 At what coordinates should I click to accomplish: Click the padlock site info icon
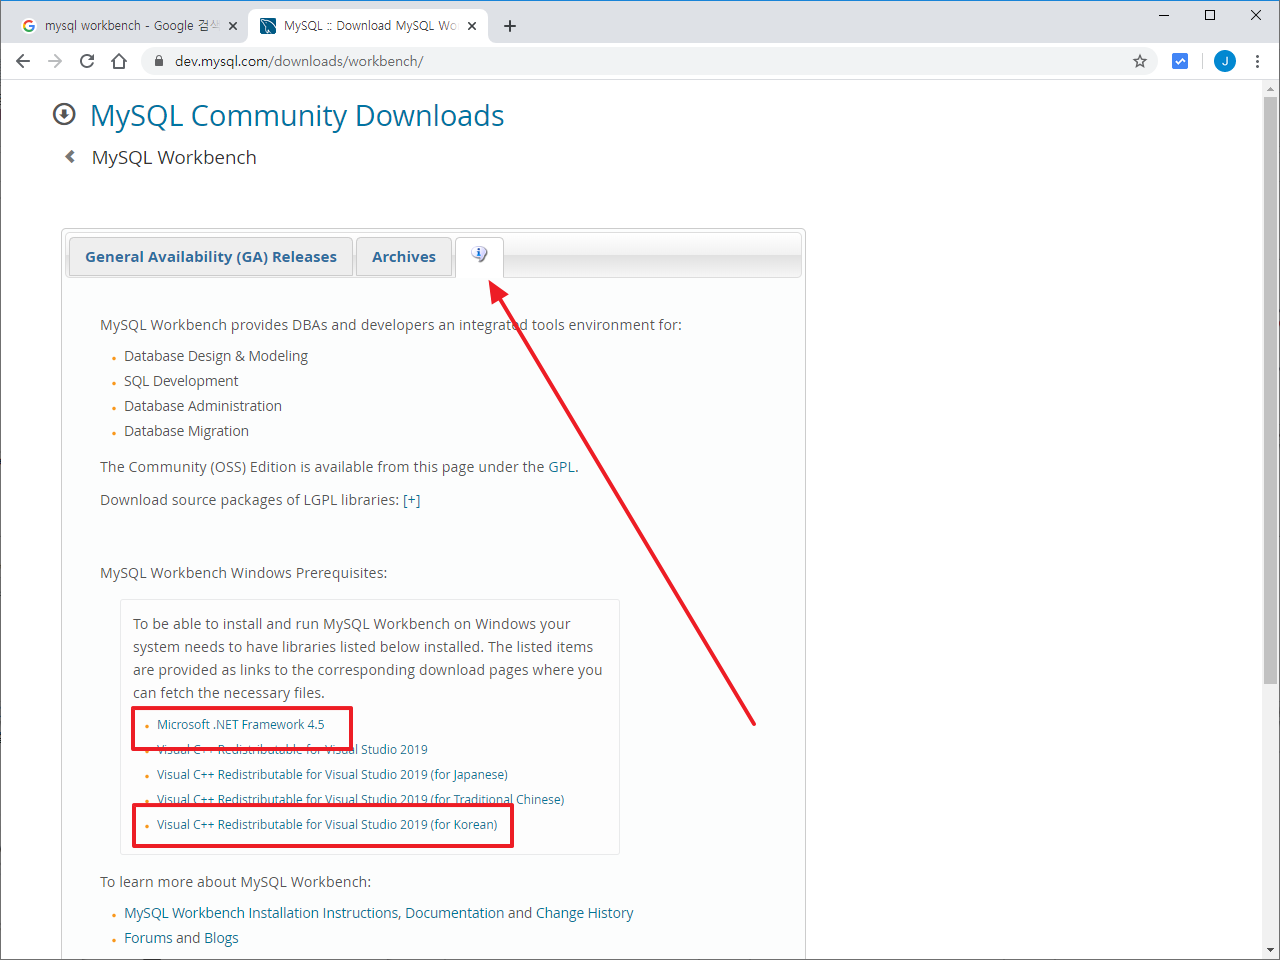click(158, 61)
